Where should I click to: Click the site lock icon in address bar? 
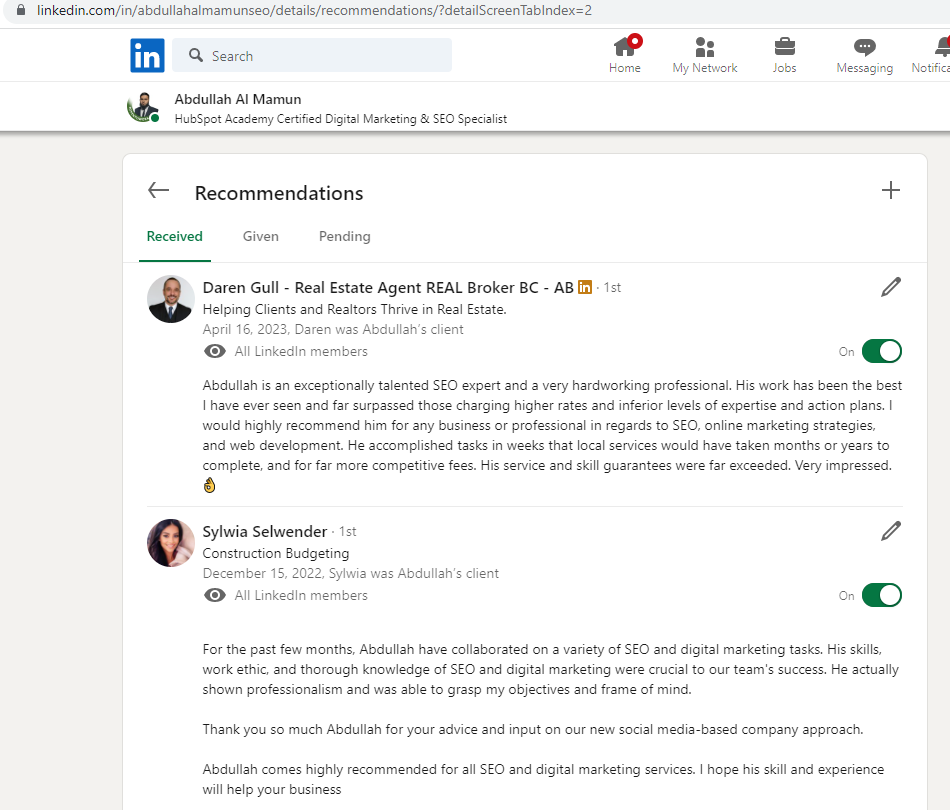(x=21, y=10)
